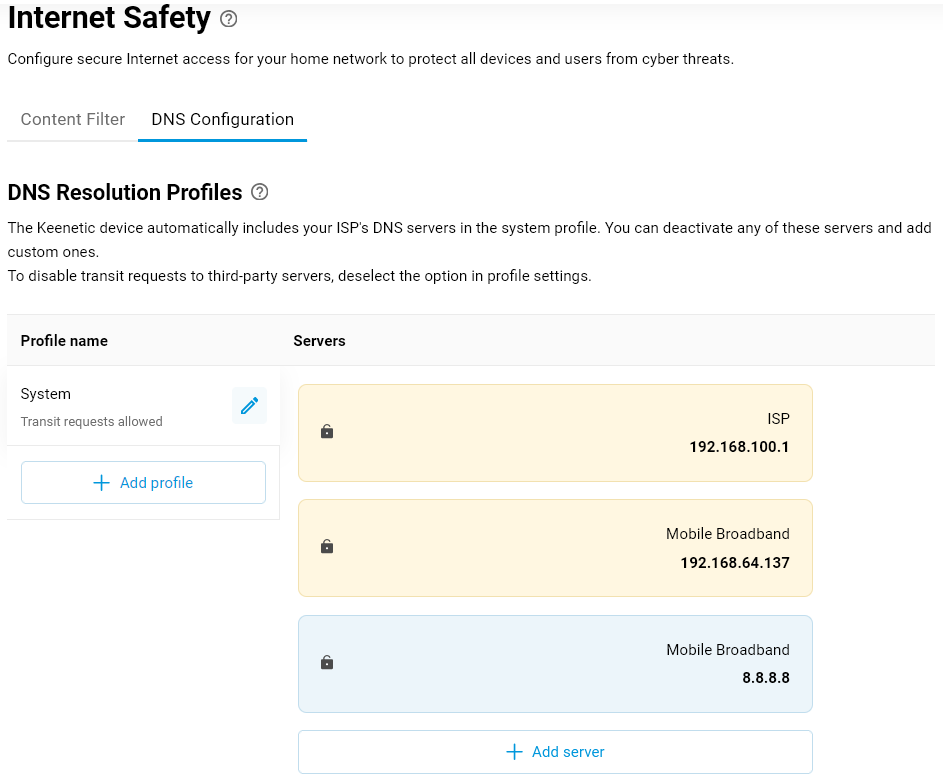Select the DNS Configuration tab
This screenshot has height=782, width=943.
[222, 119]
